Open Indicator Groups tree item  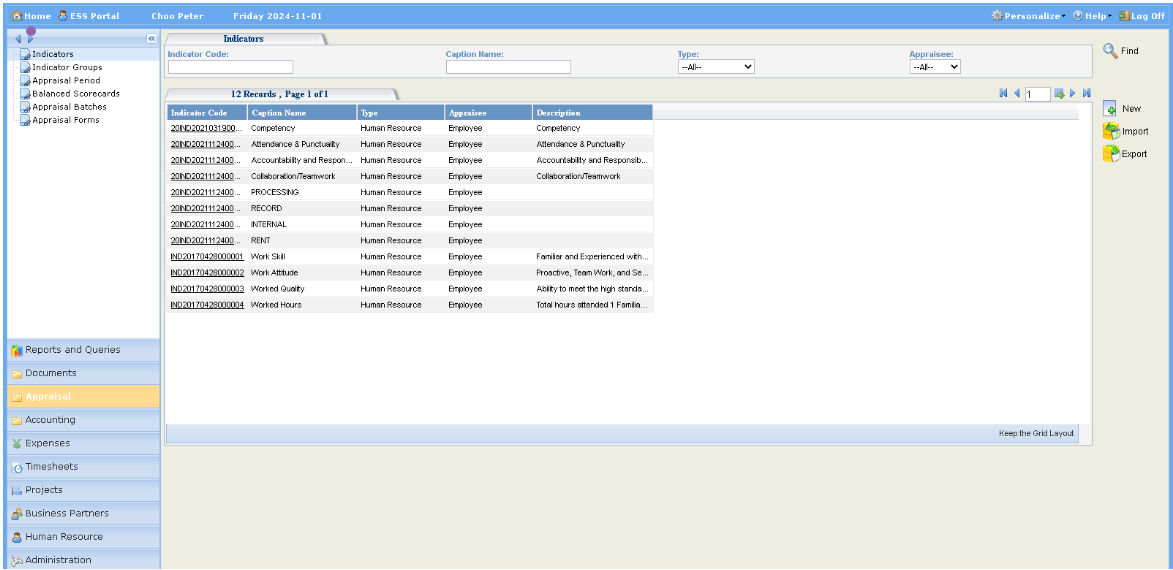pos(67,67)
